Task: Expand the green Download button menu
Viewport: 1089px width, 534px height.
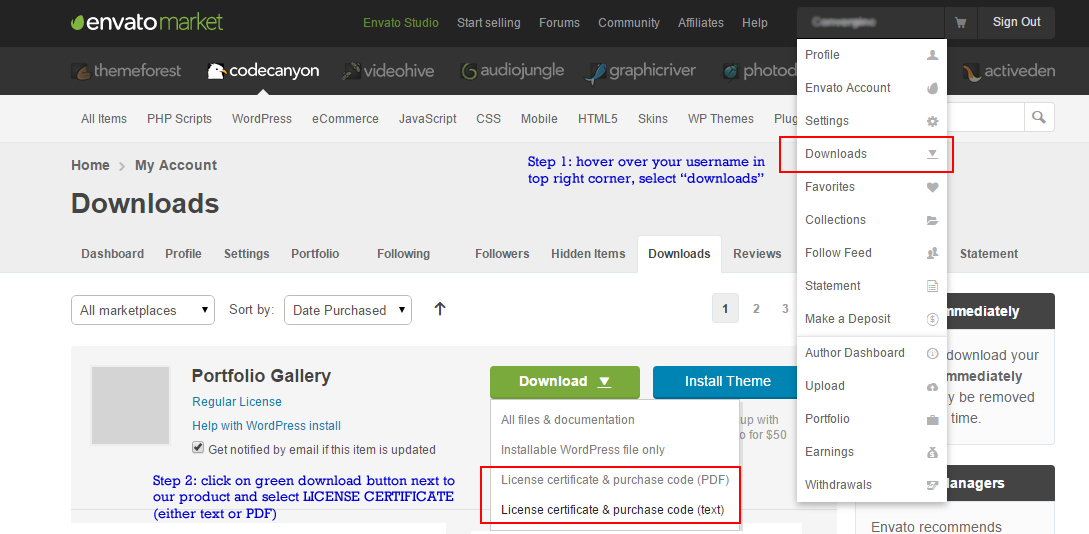Action: [x=564, y=381]
